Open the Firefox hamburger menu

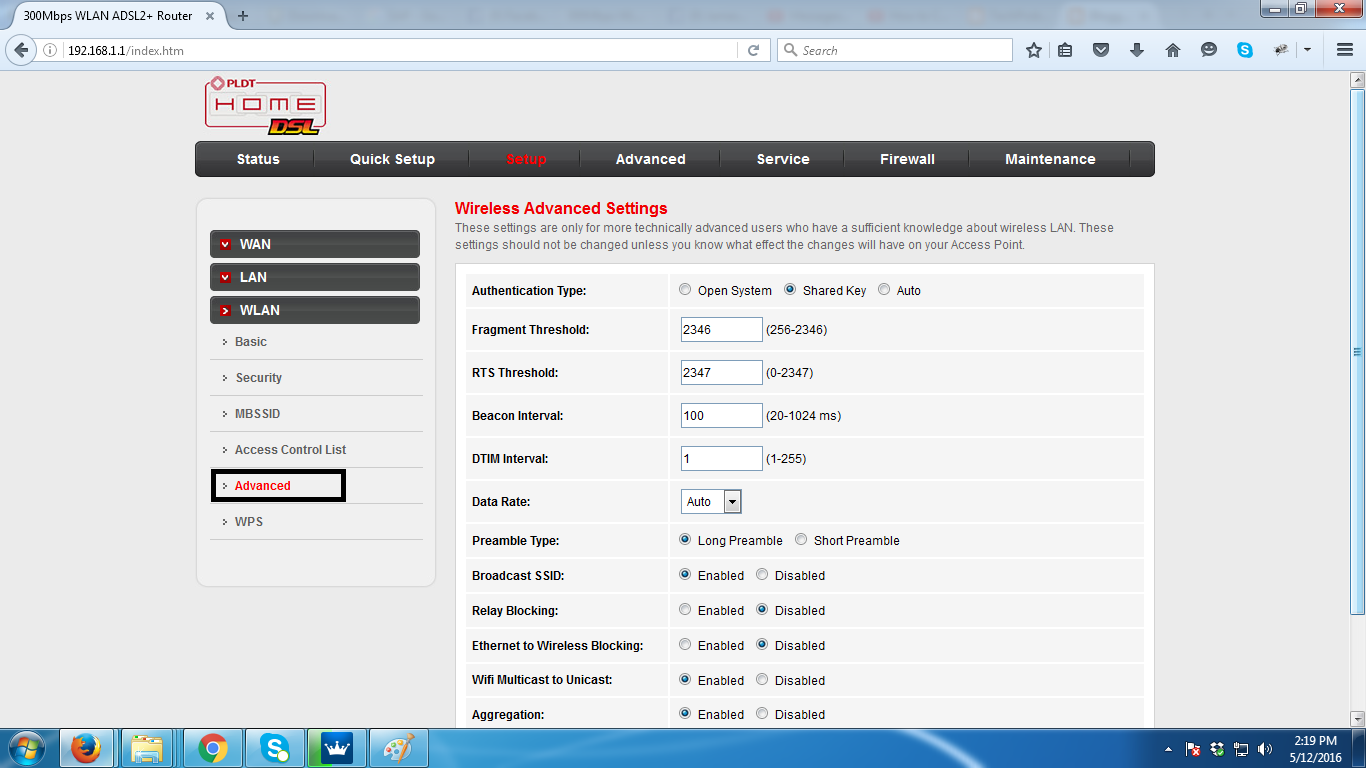pyautogui.click(x=1345, y=50)
